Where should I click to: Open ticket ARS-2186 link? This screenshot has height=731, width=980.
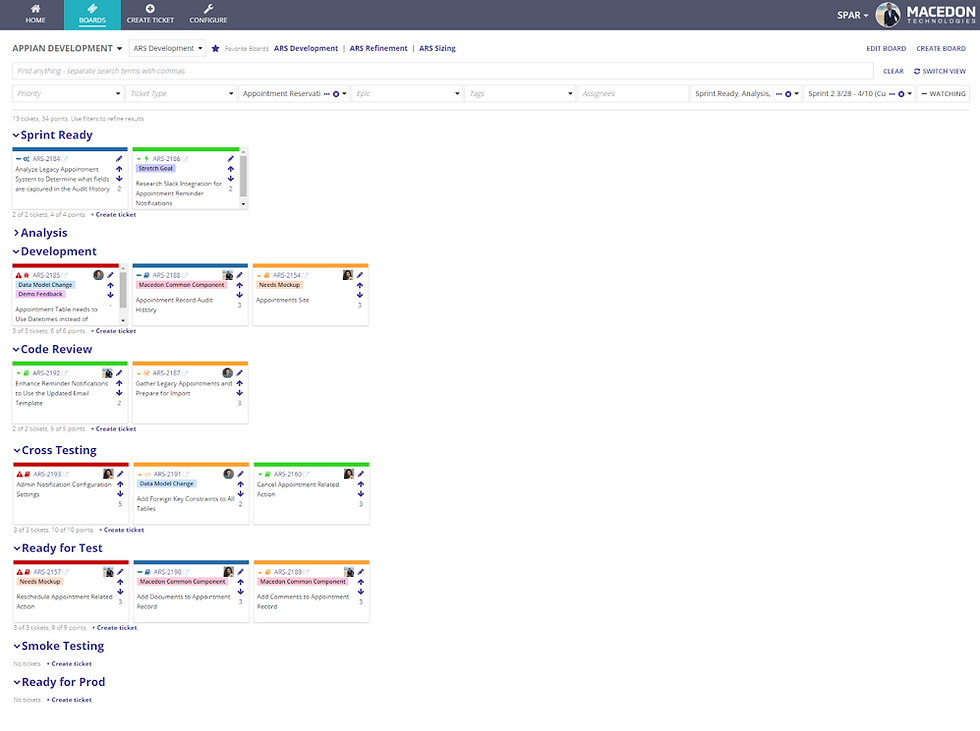[x=166, y=159]
